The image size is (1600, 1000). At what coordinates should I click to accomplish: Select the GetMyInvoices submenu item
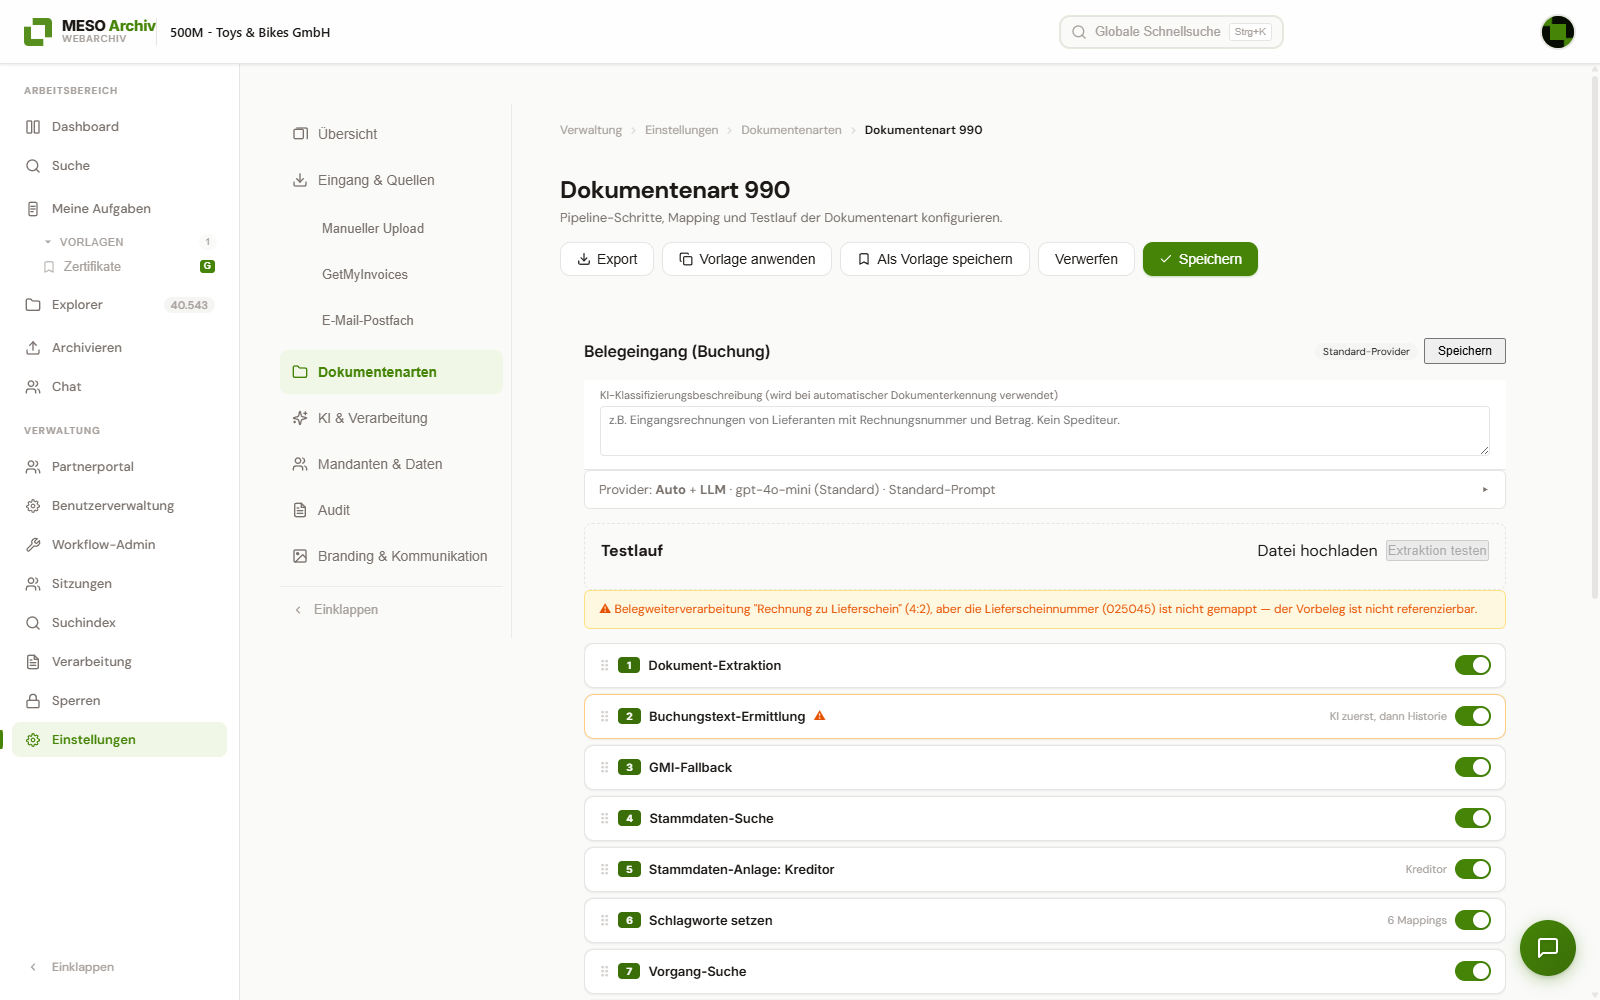pos(365,274)
